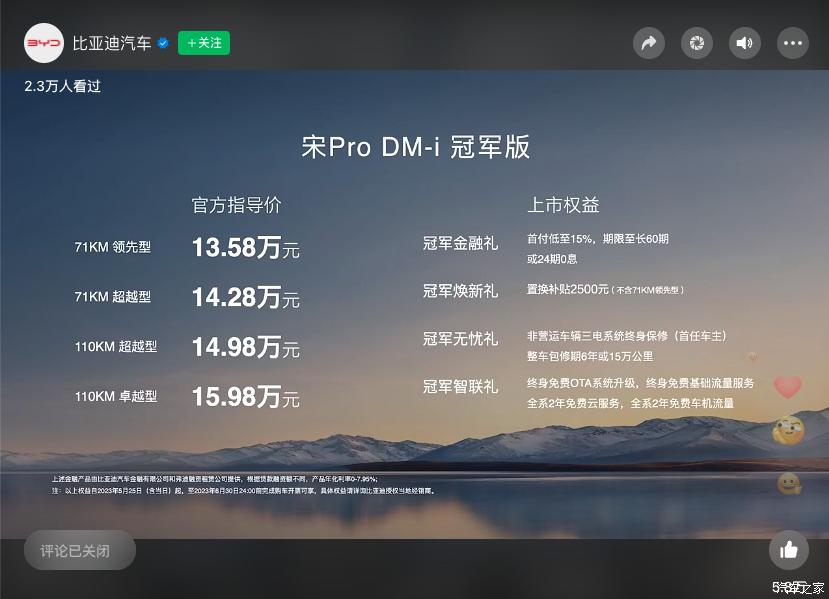Click the 2.3万人看过 viewer count
Screen dimensions: 829x599
[x=62, y=86]
